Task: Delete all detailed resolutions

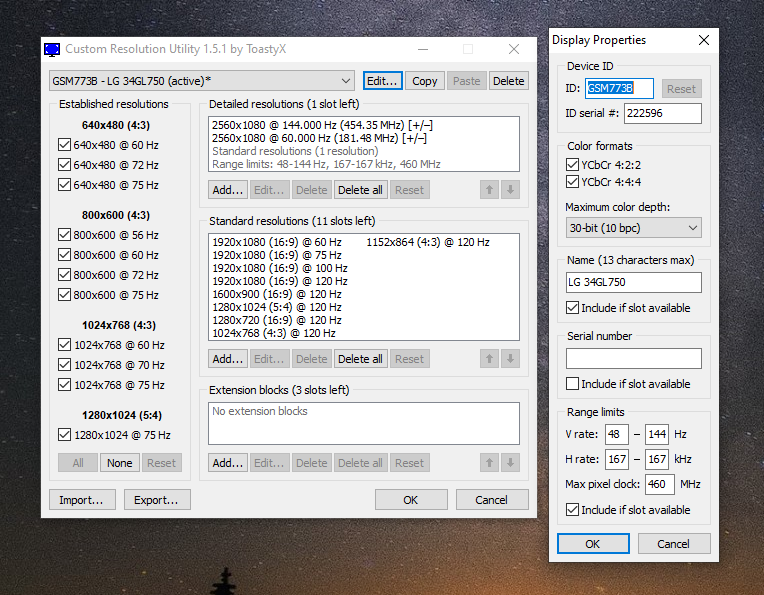Action: click(x=360, y=190)
